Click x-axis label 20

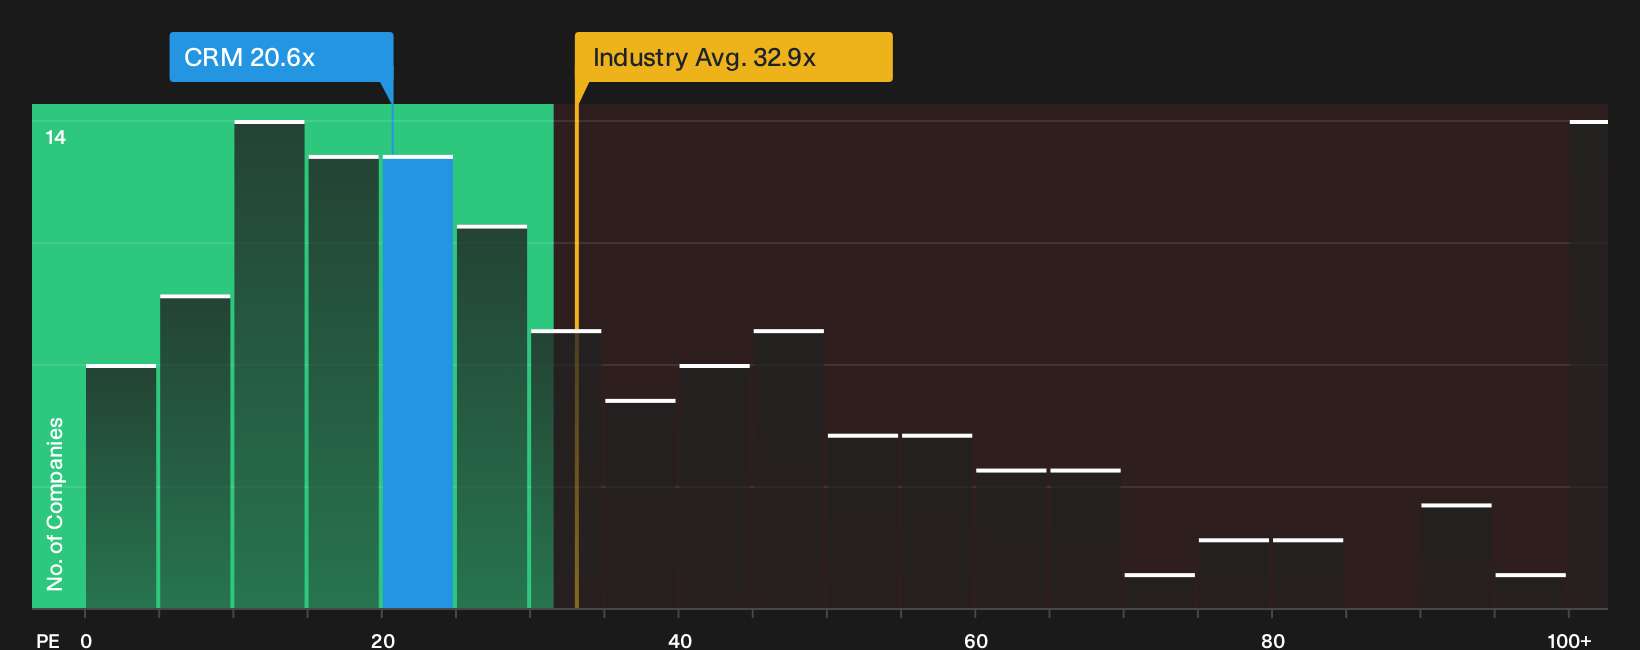pyautogui.click(x=382, y=641)
